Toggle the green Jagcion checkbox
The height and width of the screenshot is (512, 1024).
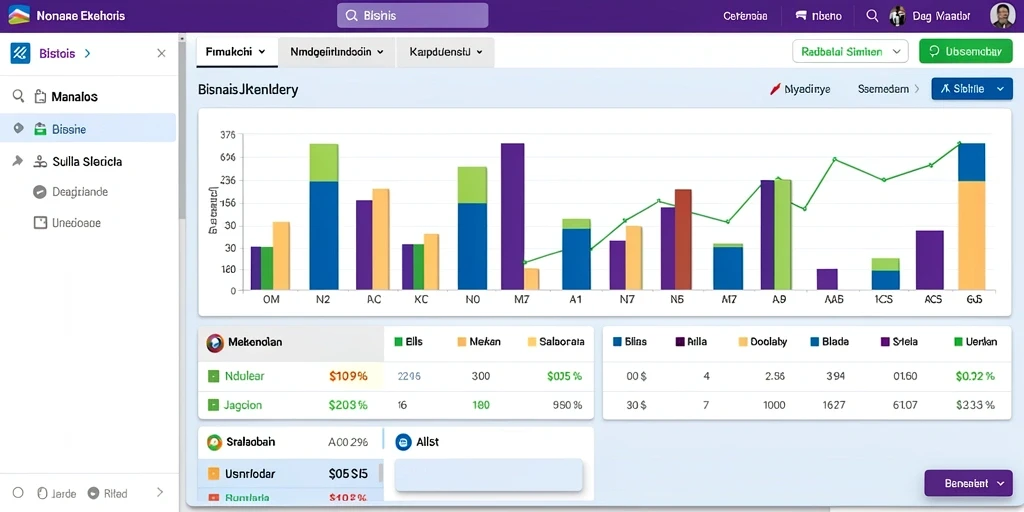[x=213, y=405]
